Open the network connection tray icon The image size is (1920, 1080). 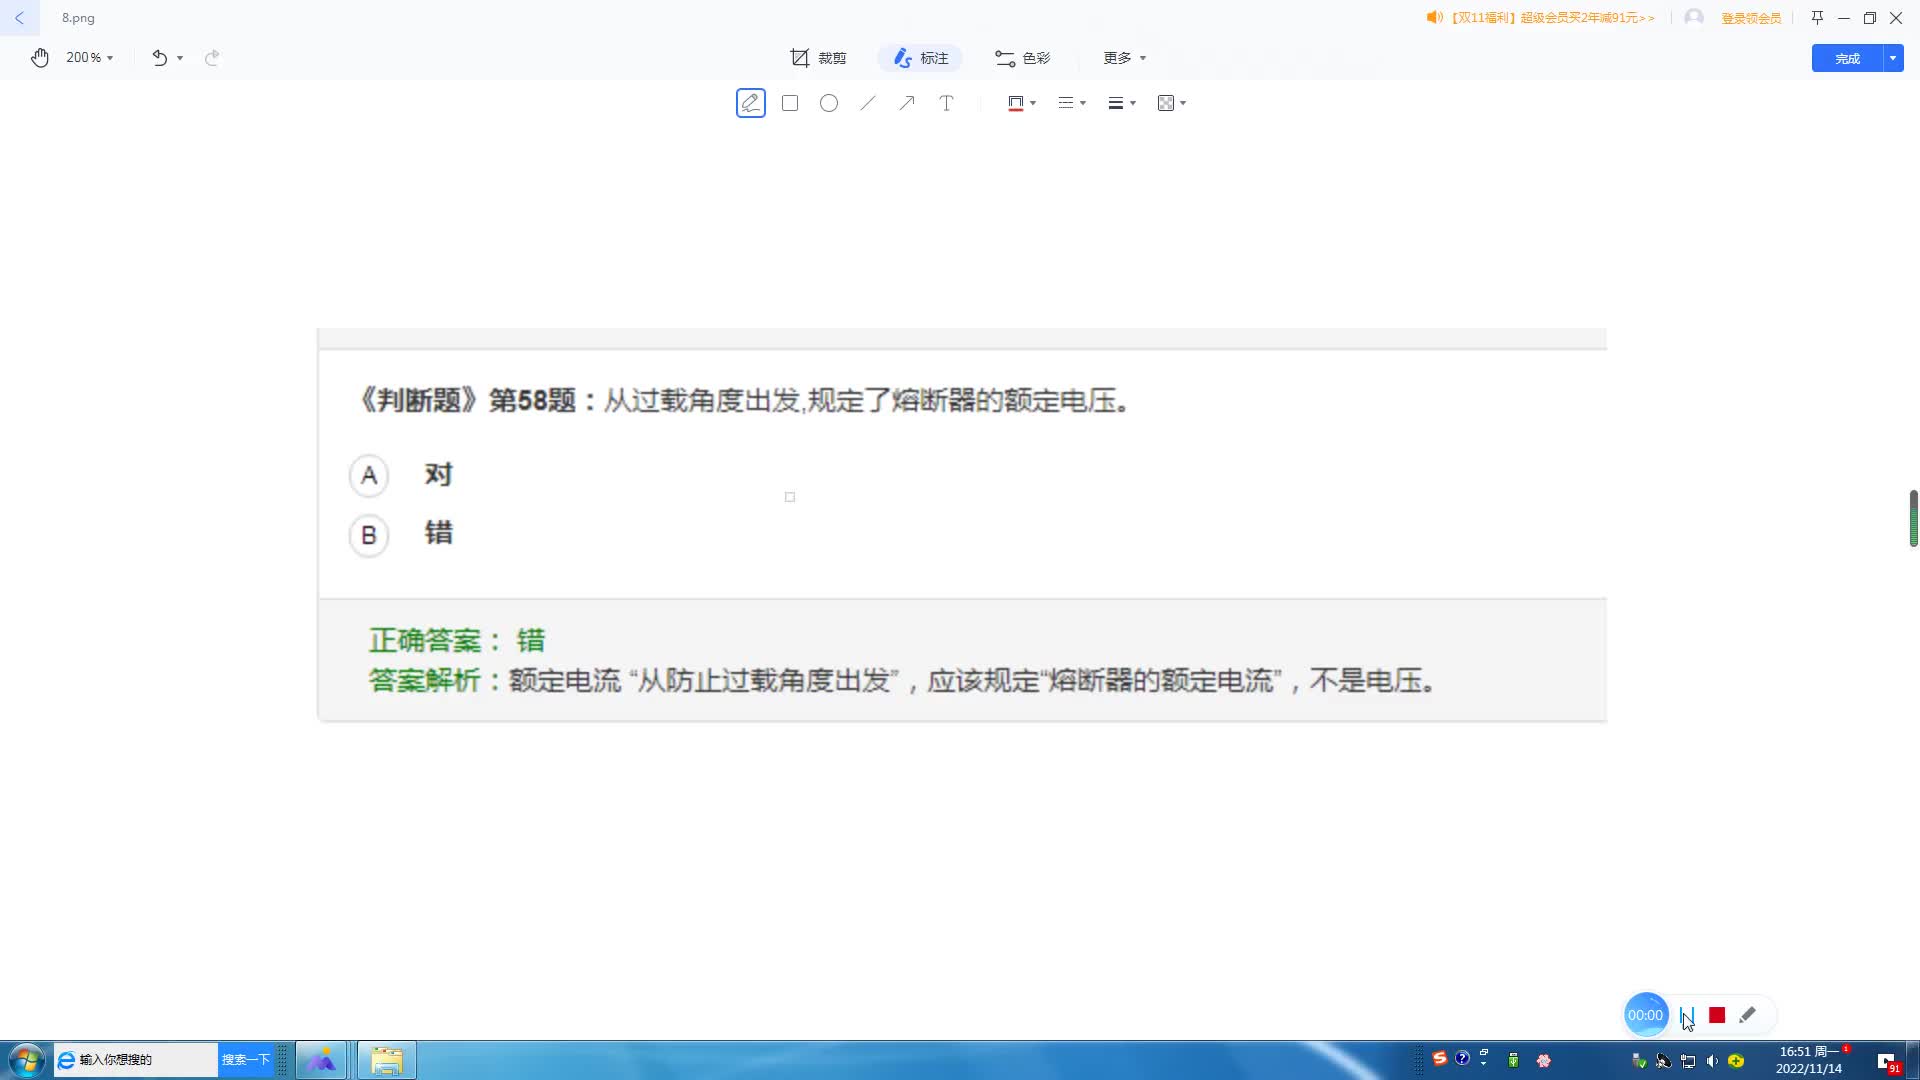tap(1688, 1061)
